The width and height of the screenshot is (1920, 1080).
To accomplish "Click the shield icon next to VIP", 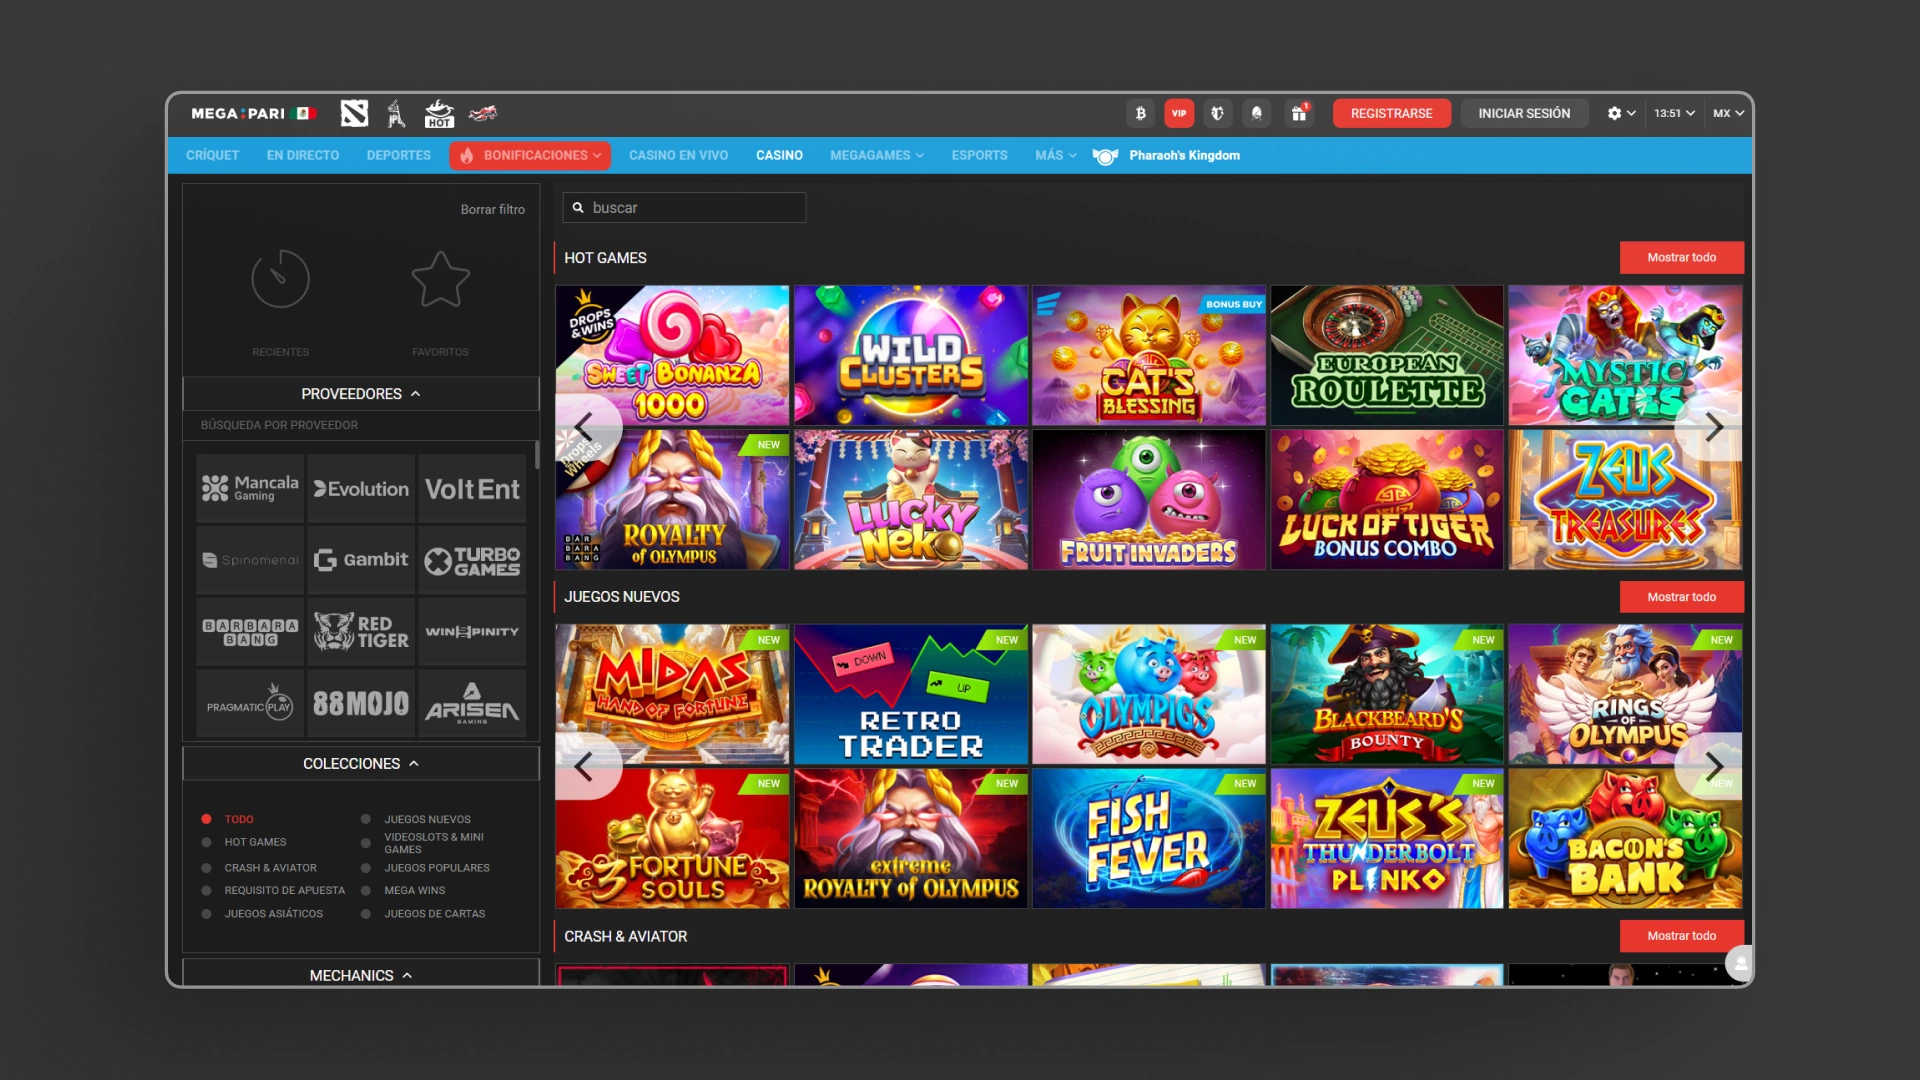I will pos(1217,113).
